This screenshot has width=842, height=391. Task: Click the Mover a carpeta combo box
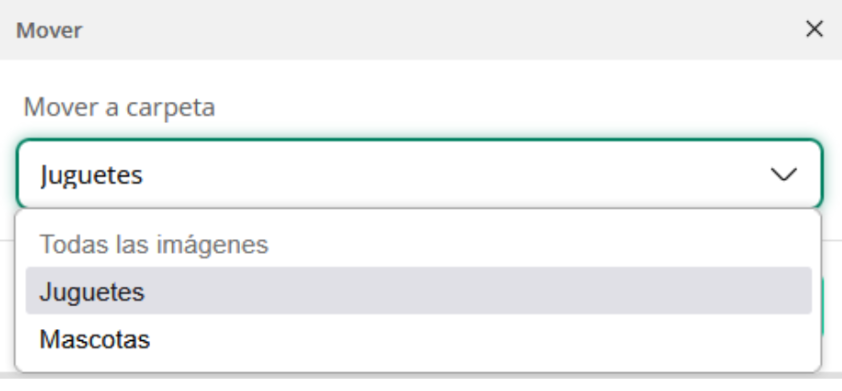pyautogui.click(x=419, y=174)
